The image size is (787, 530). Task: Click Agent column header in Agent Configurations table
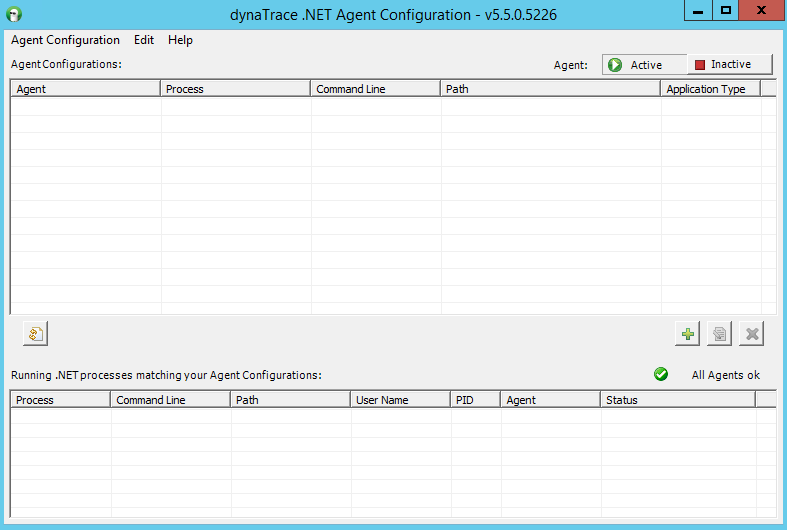85,89
